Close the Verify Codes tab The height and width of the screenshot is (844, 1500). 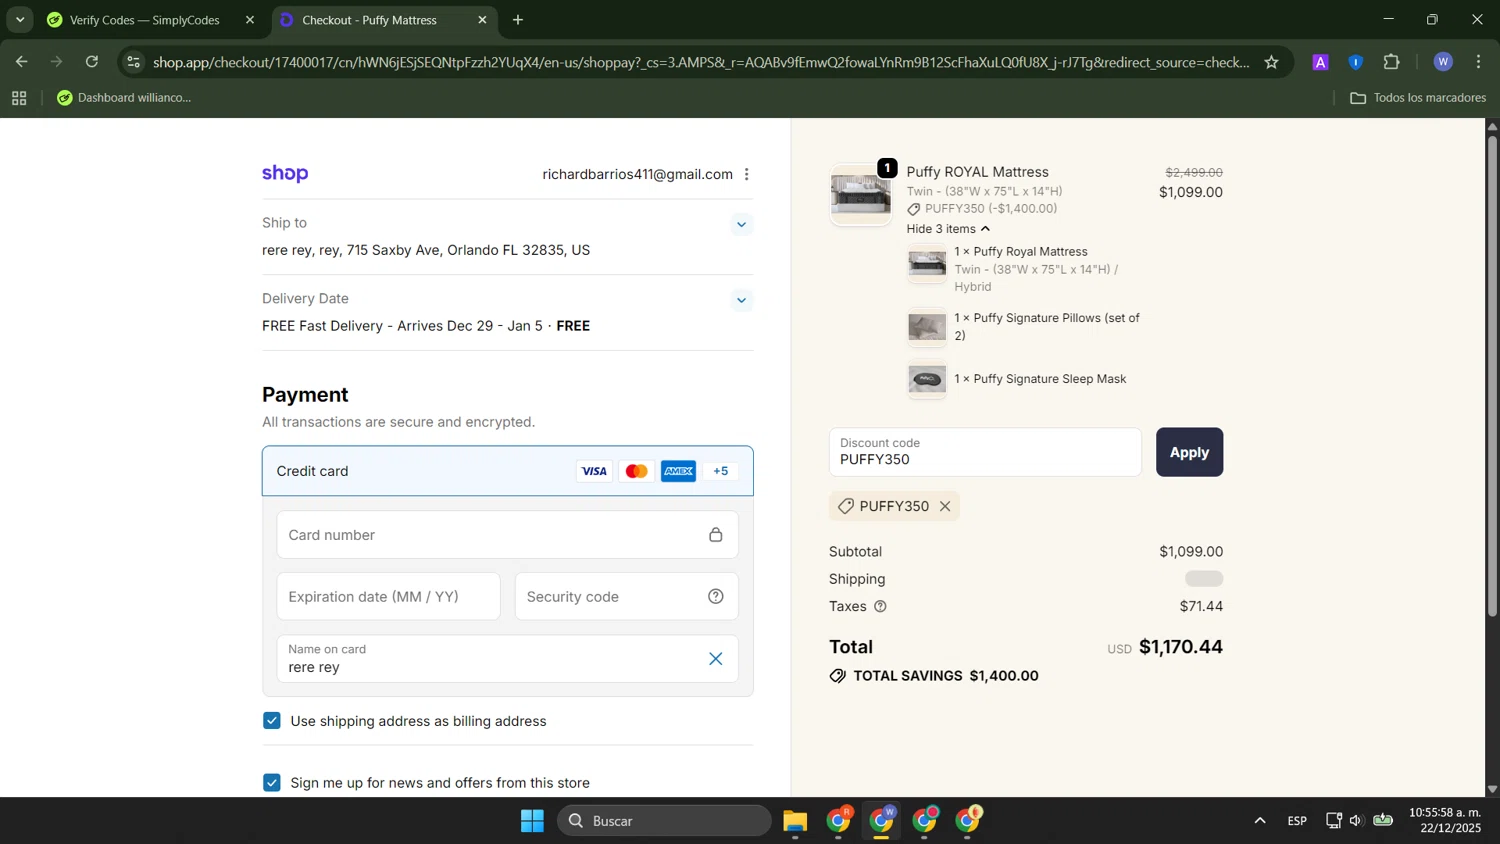point(250,20)
